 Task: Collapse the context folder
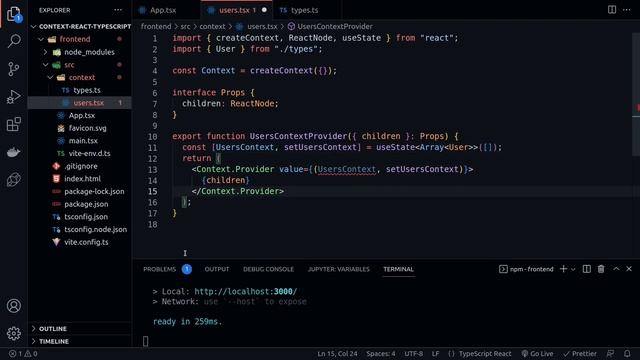(x=80, y=77)
